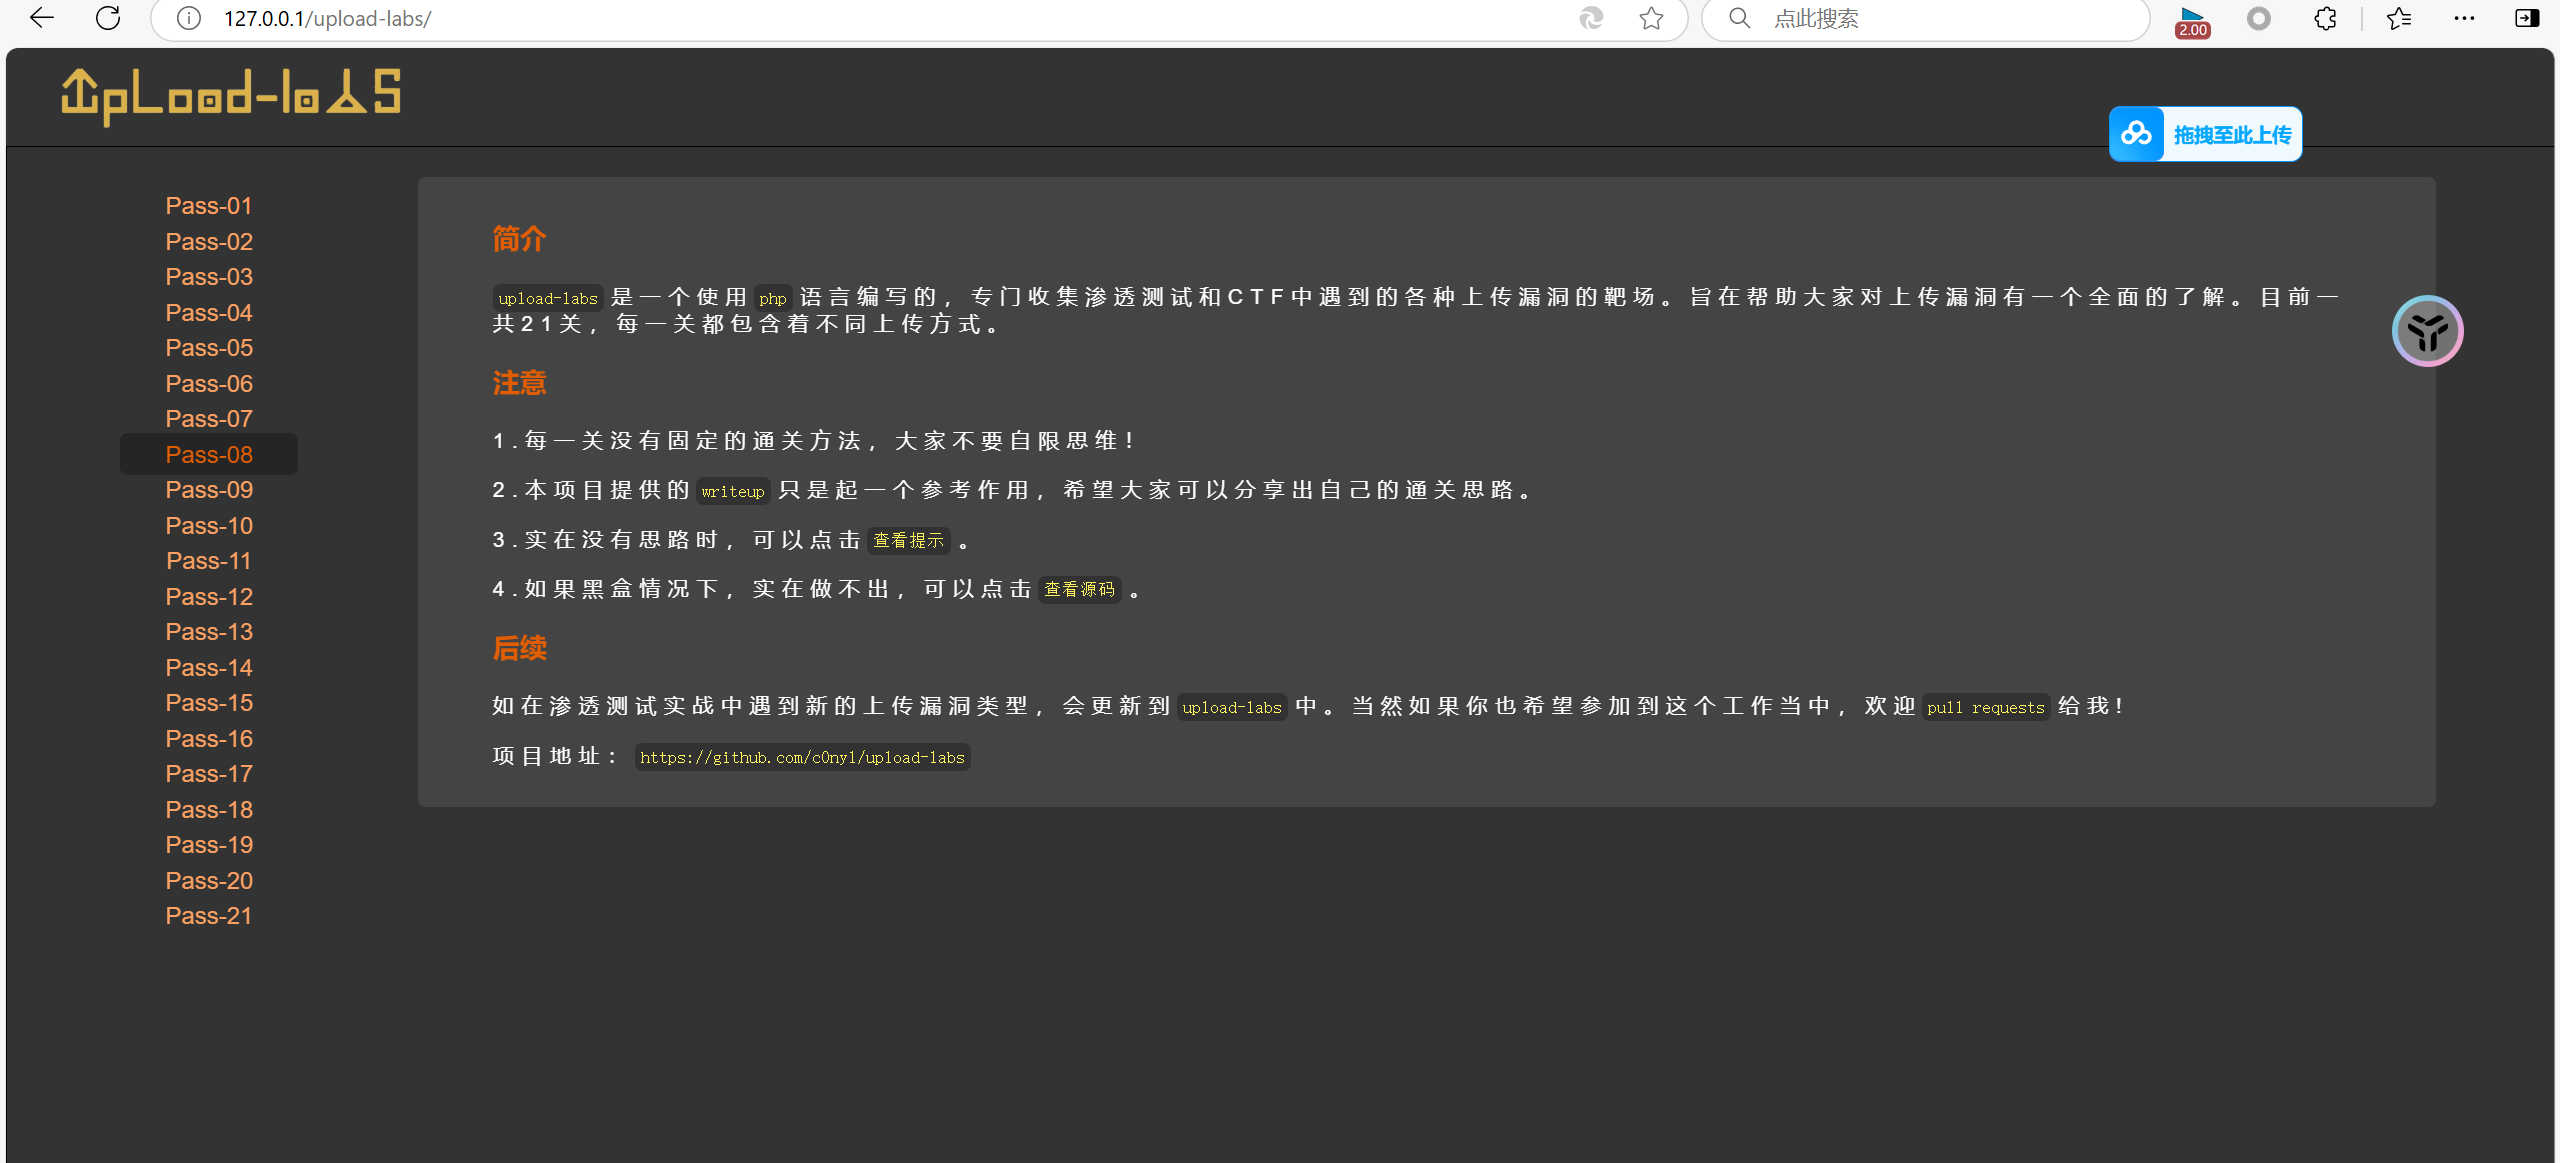Click the browser back arrow
The height and width of the screenshot is (1163, 2560).
pos(42,18)
